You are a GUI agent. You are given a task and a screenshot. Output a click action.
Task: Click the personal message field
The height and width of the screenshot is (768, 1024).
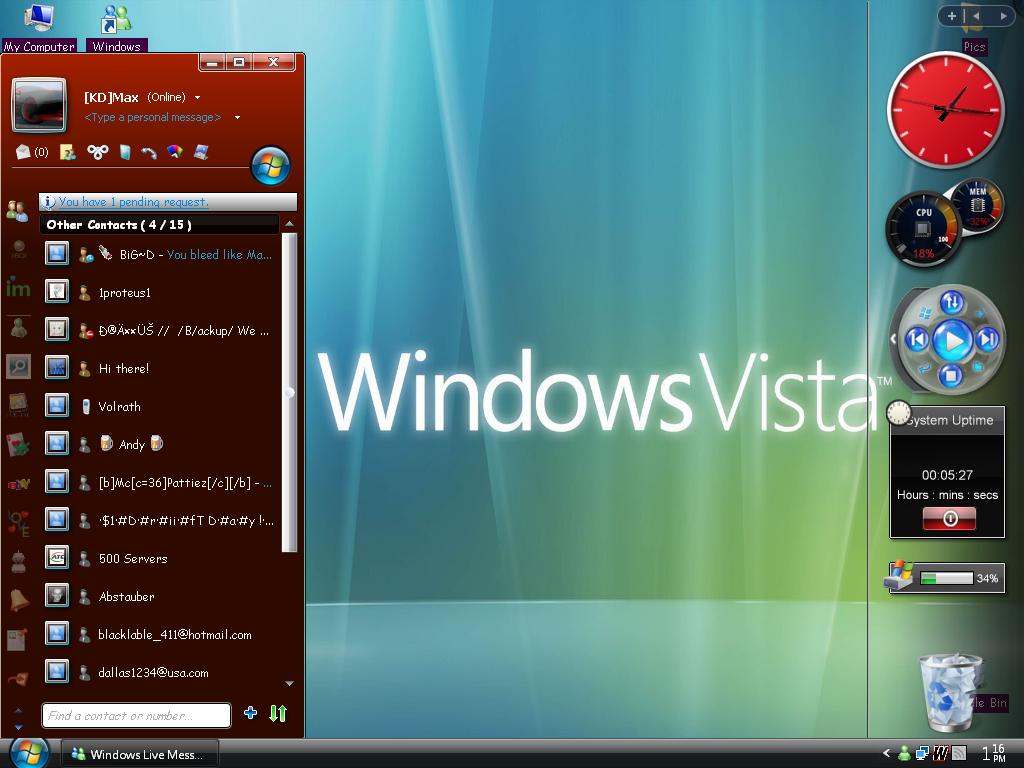[x=153, y=118]
